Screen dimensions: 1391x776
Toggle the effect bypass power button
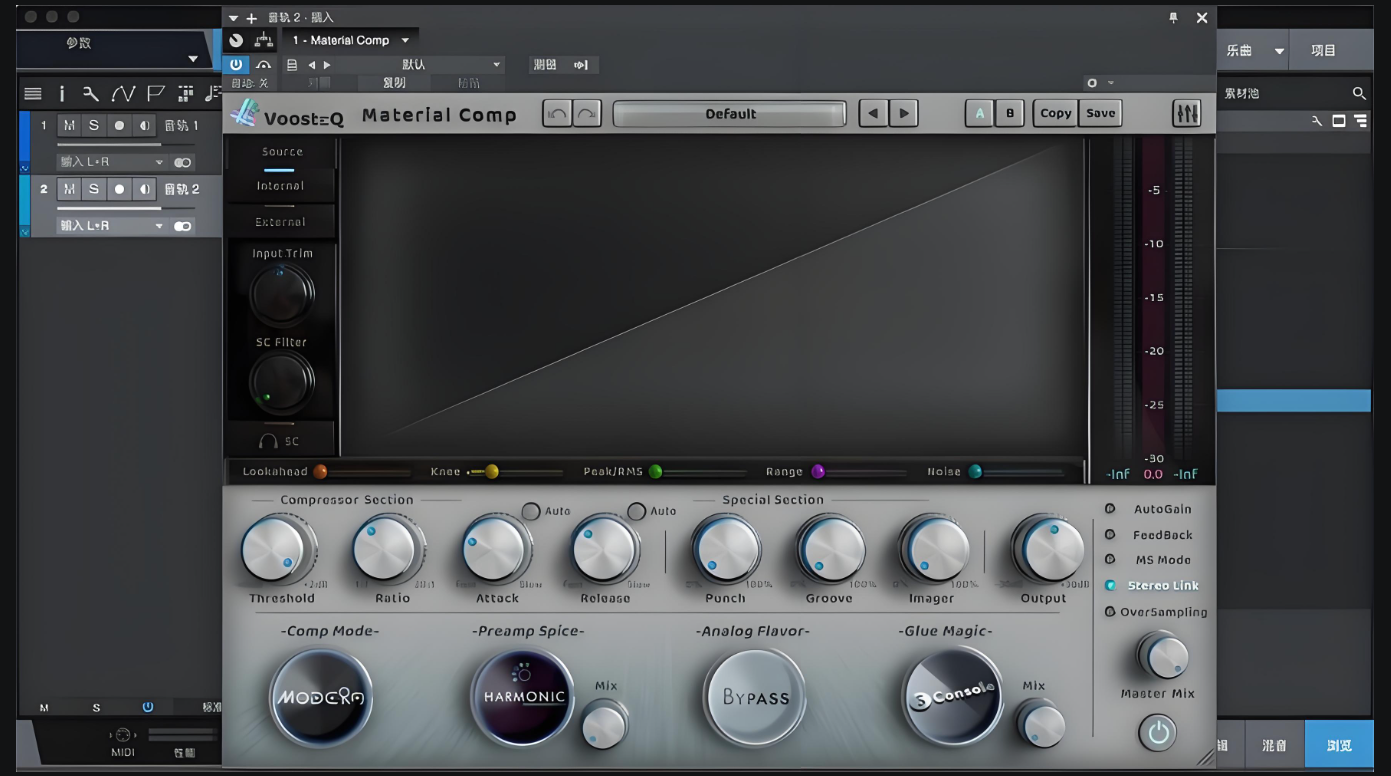tap(237, 65)
